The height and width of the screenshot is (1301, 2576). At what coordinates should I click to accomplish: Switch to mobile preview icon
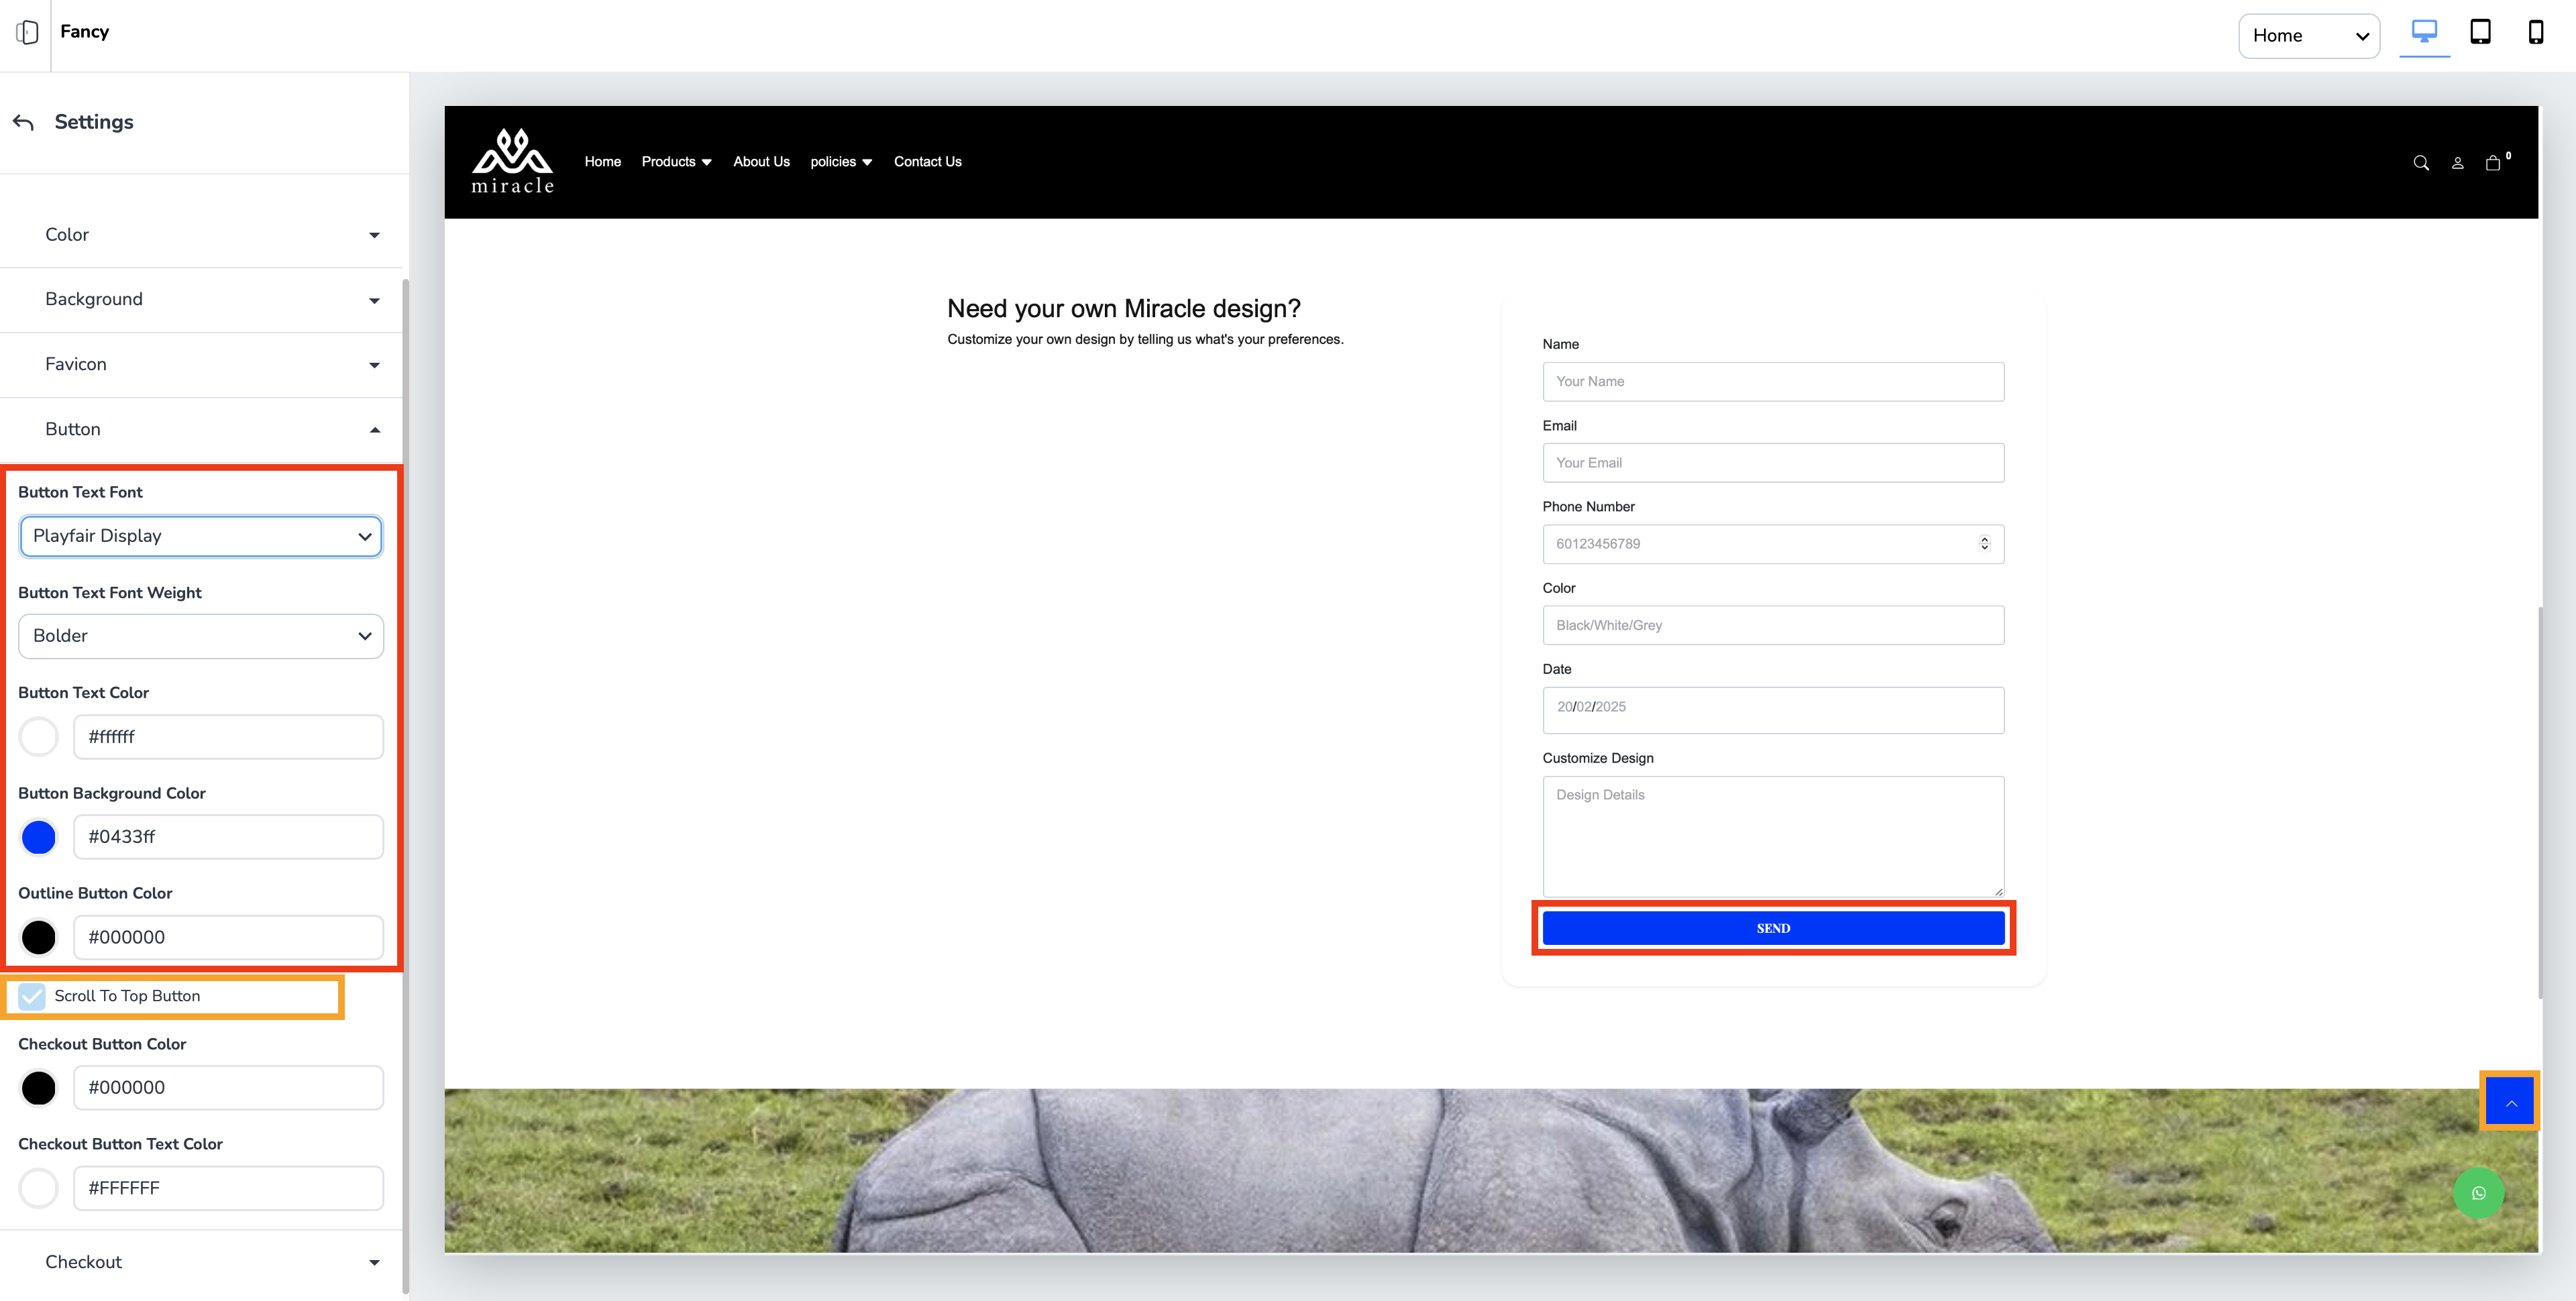coord(2535,32)
